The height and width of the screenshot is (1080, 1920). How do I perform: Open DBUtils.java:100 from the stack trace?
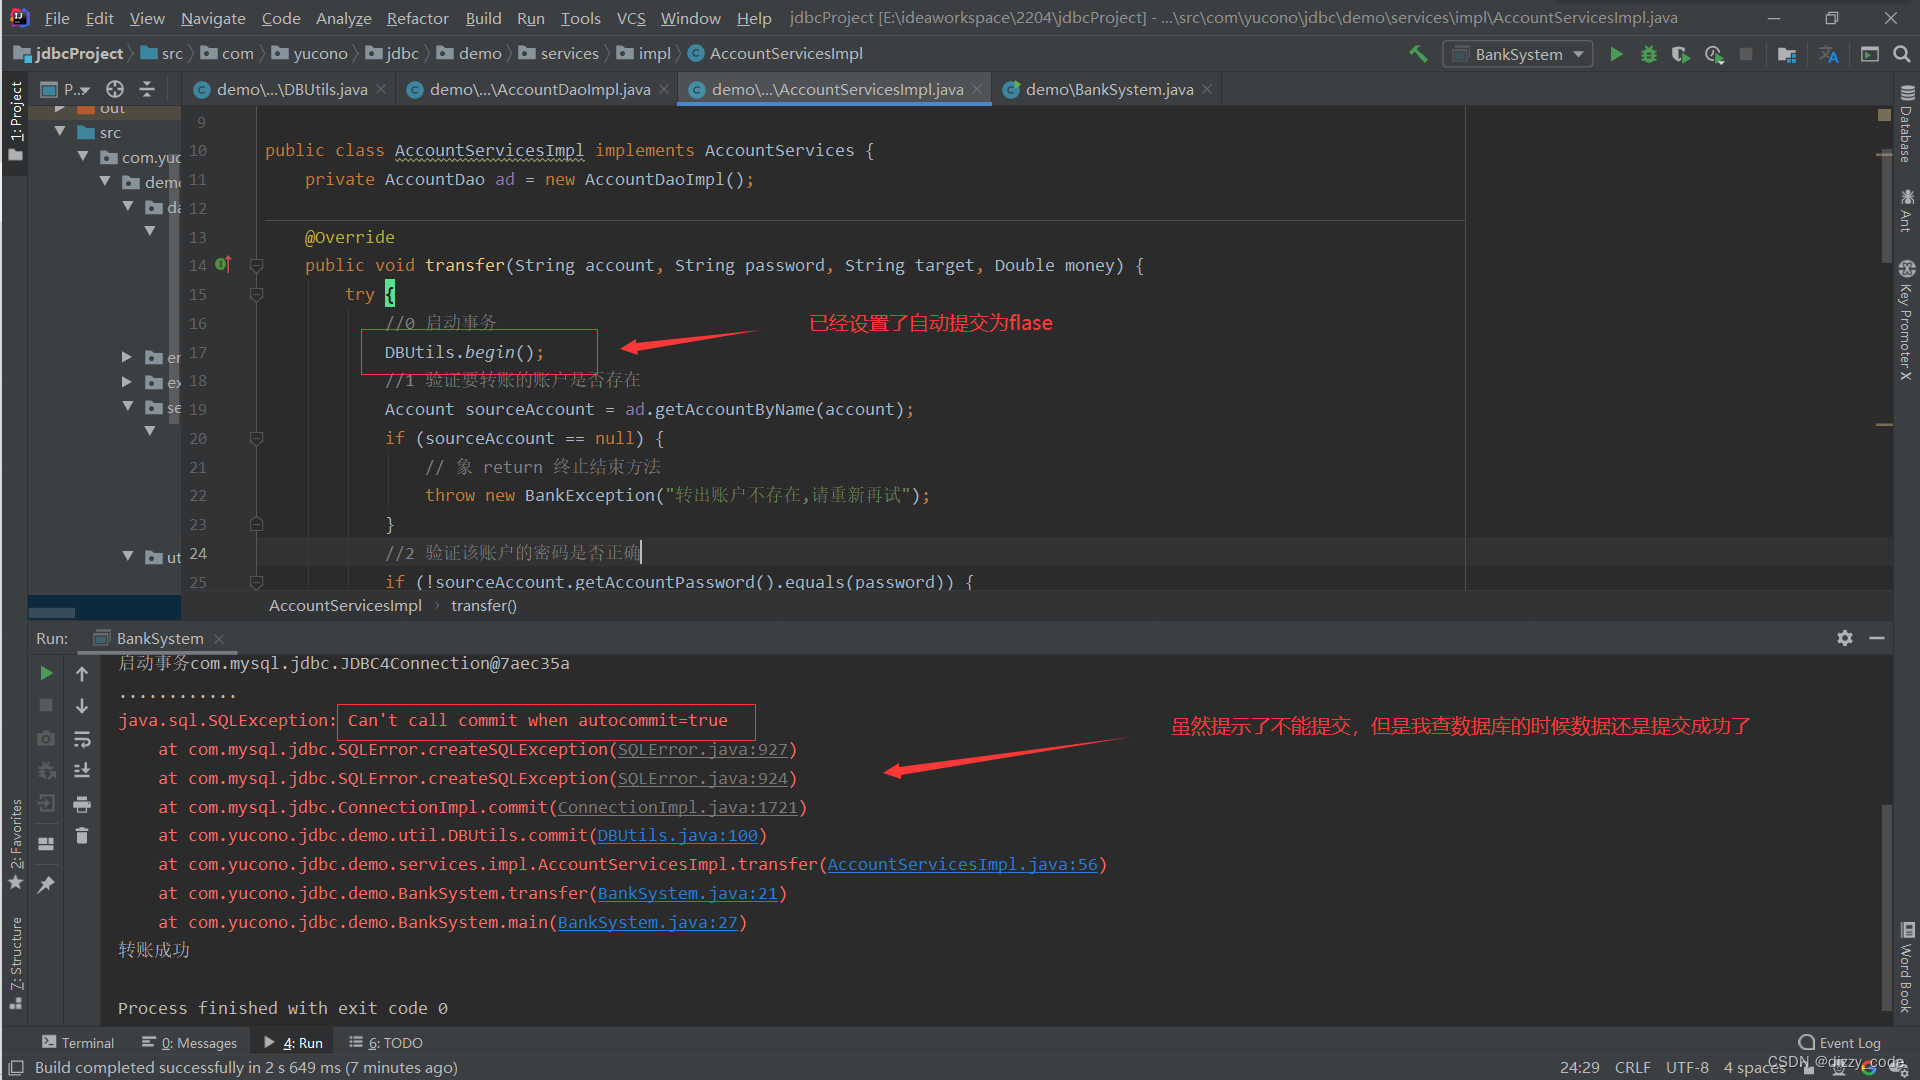coord(677,835)
